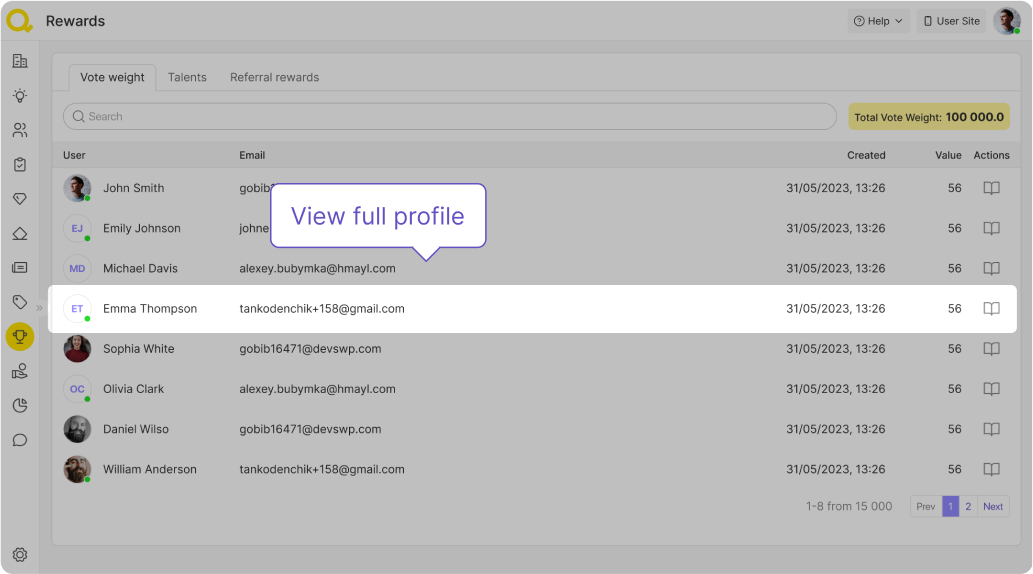Open the Help dropdown menu
Viewport: 1033px width, 574px height.
coord(878,21)
